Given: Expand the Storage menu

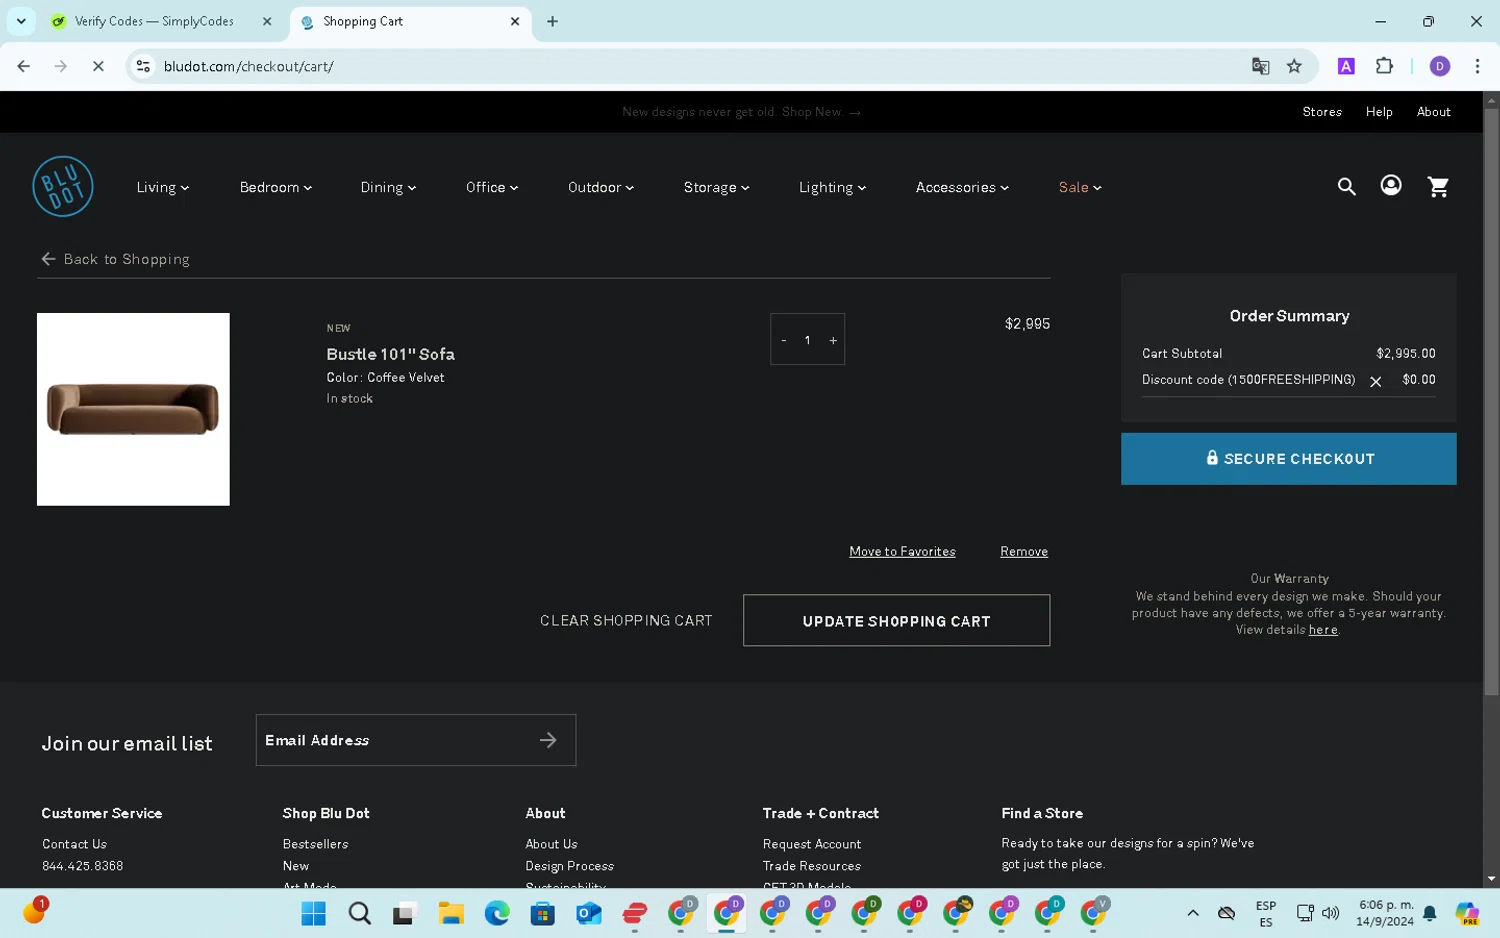Looking at the screenshot, I should [x=716, y=187].
